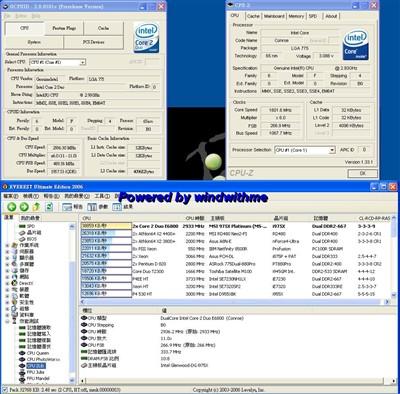This screenshot has height=394, width=400.
Task: Click the Intel Core logo in CPU-Z
Action: pyautogui.click(x=356, y=45)
